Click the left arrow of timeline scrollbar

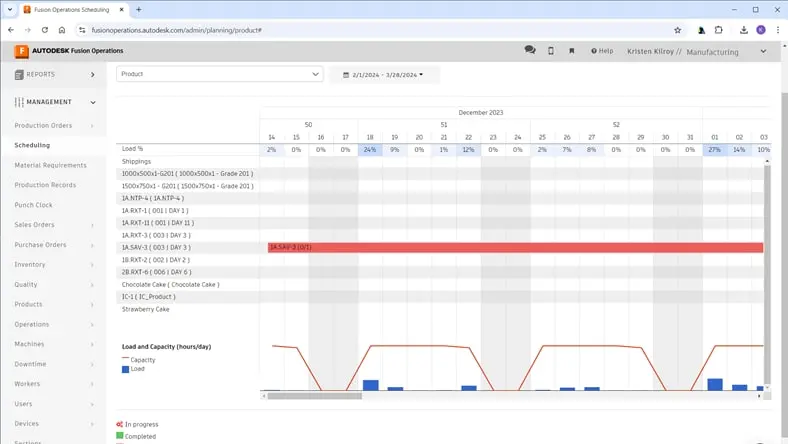[x=263, y=396]
